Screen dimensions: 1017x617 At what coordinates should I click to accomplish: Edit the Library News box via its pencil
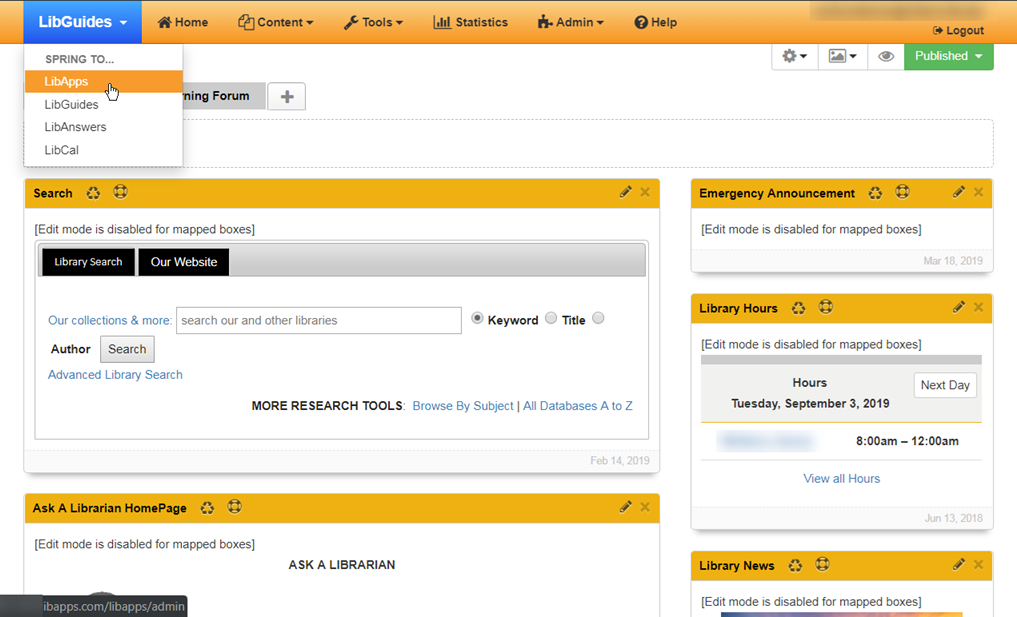click(x=958, y=564)
